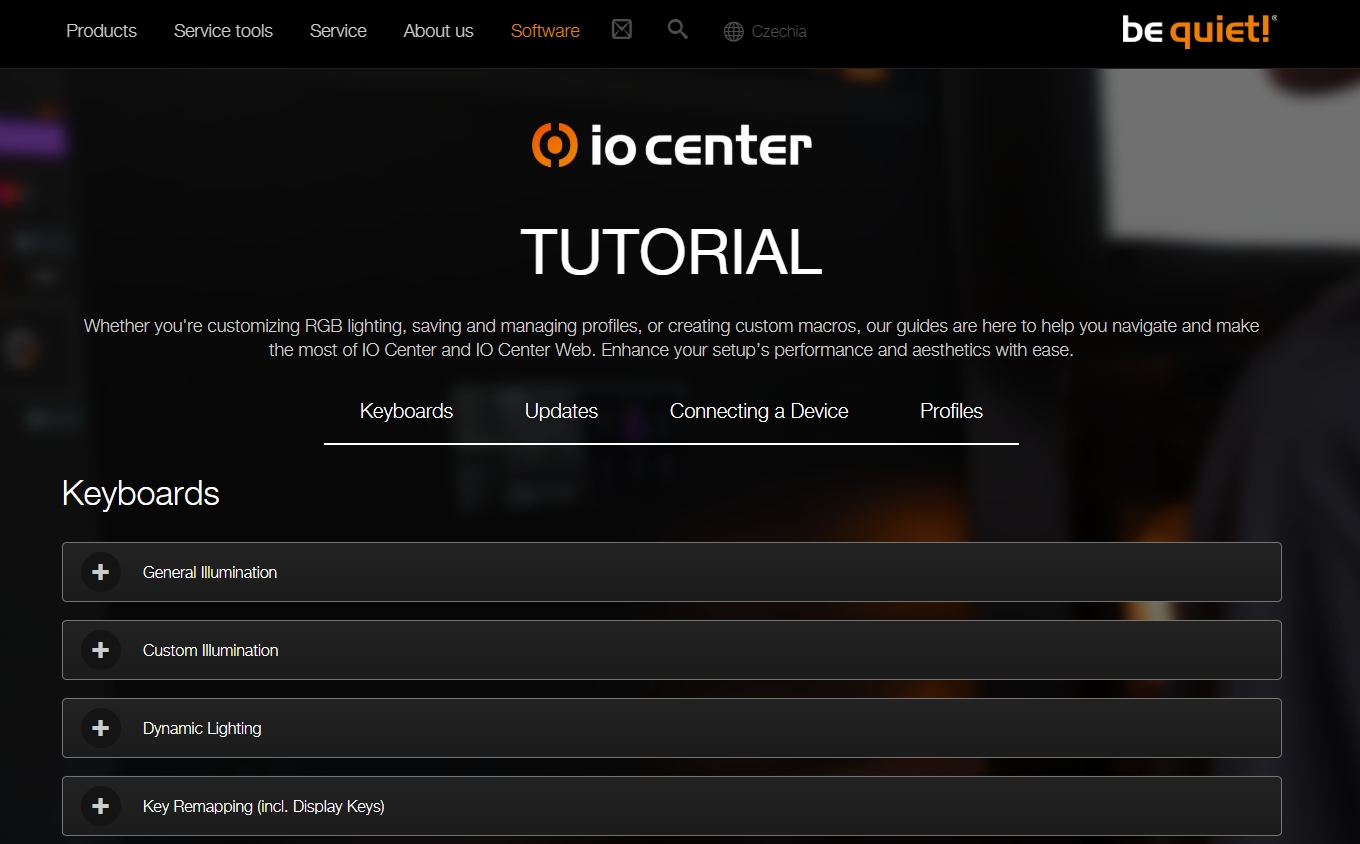
Task: Click the IO Center logo
Action: (671, 146)
